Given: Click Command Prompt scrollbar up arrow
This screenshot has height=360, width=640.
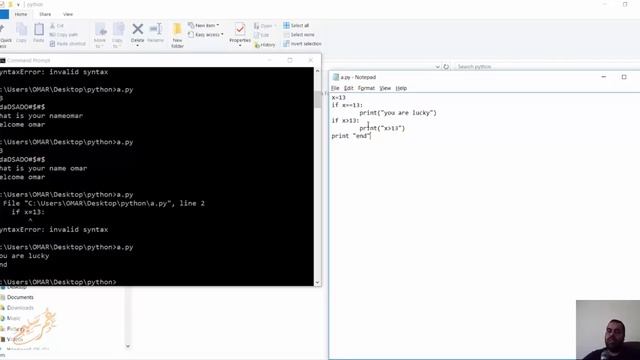Looking at the screenshot, I should [318, 71].
